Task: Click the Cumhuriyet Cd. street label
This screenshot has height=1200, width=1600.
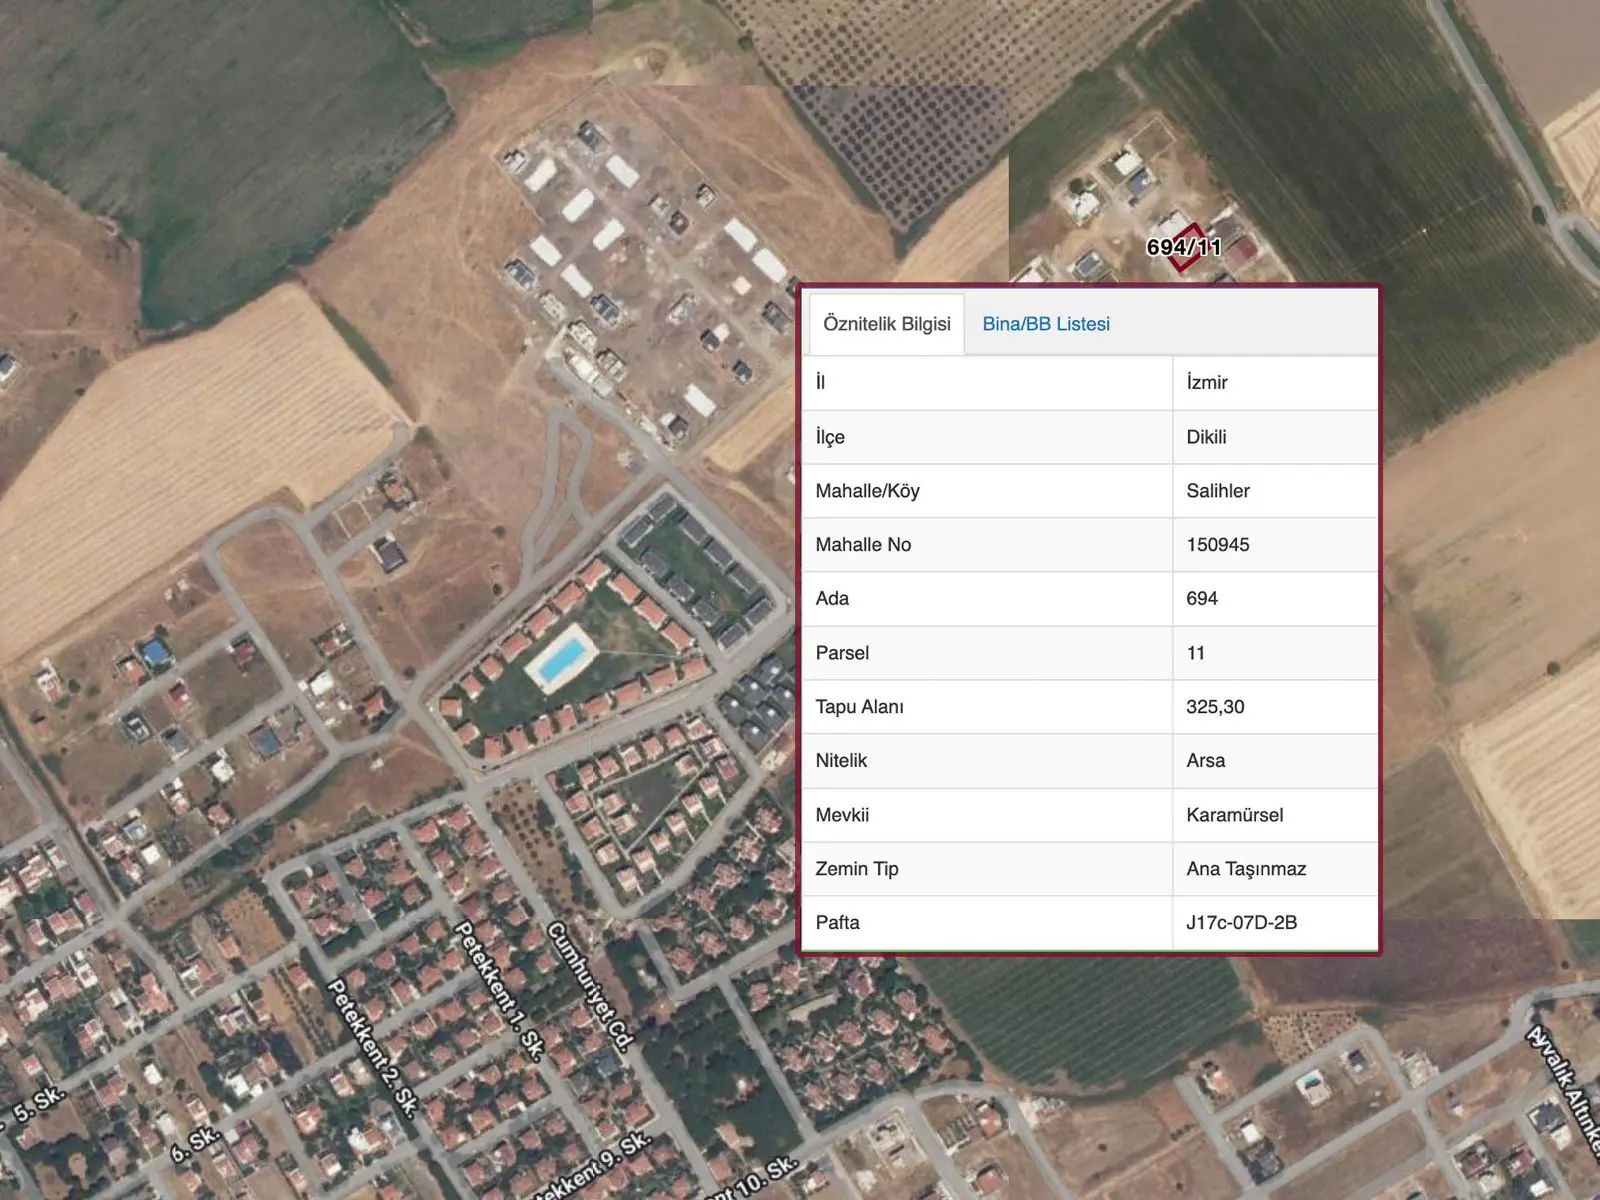Action: (x=590, y=986)
